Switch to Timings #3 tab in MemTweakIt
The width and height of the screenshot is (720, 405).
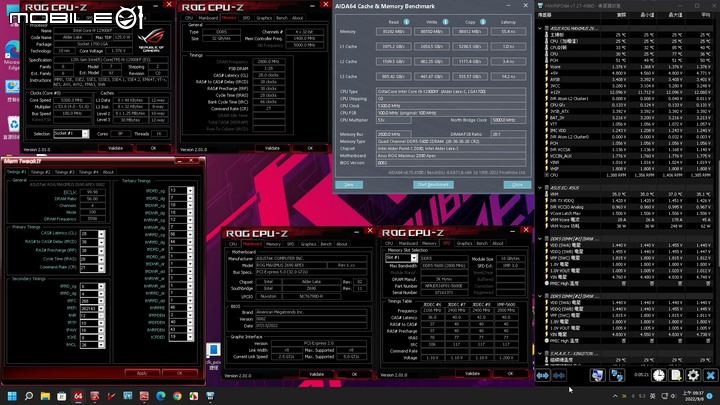click(64, 172)
